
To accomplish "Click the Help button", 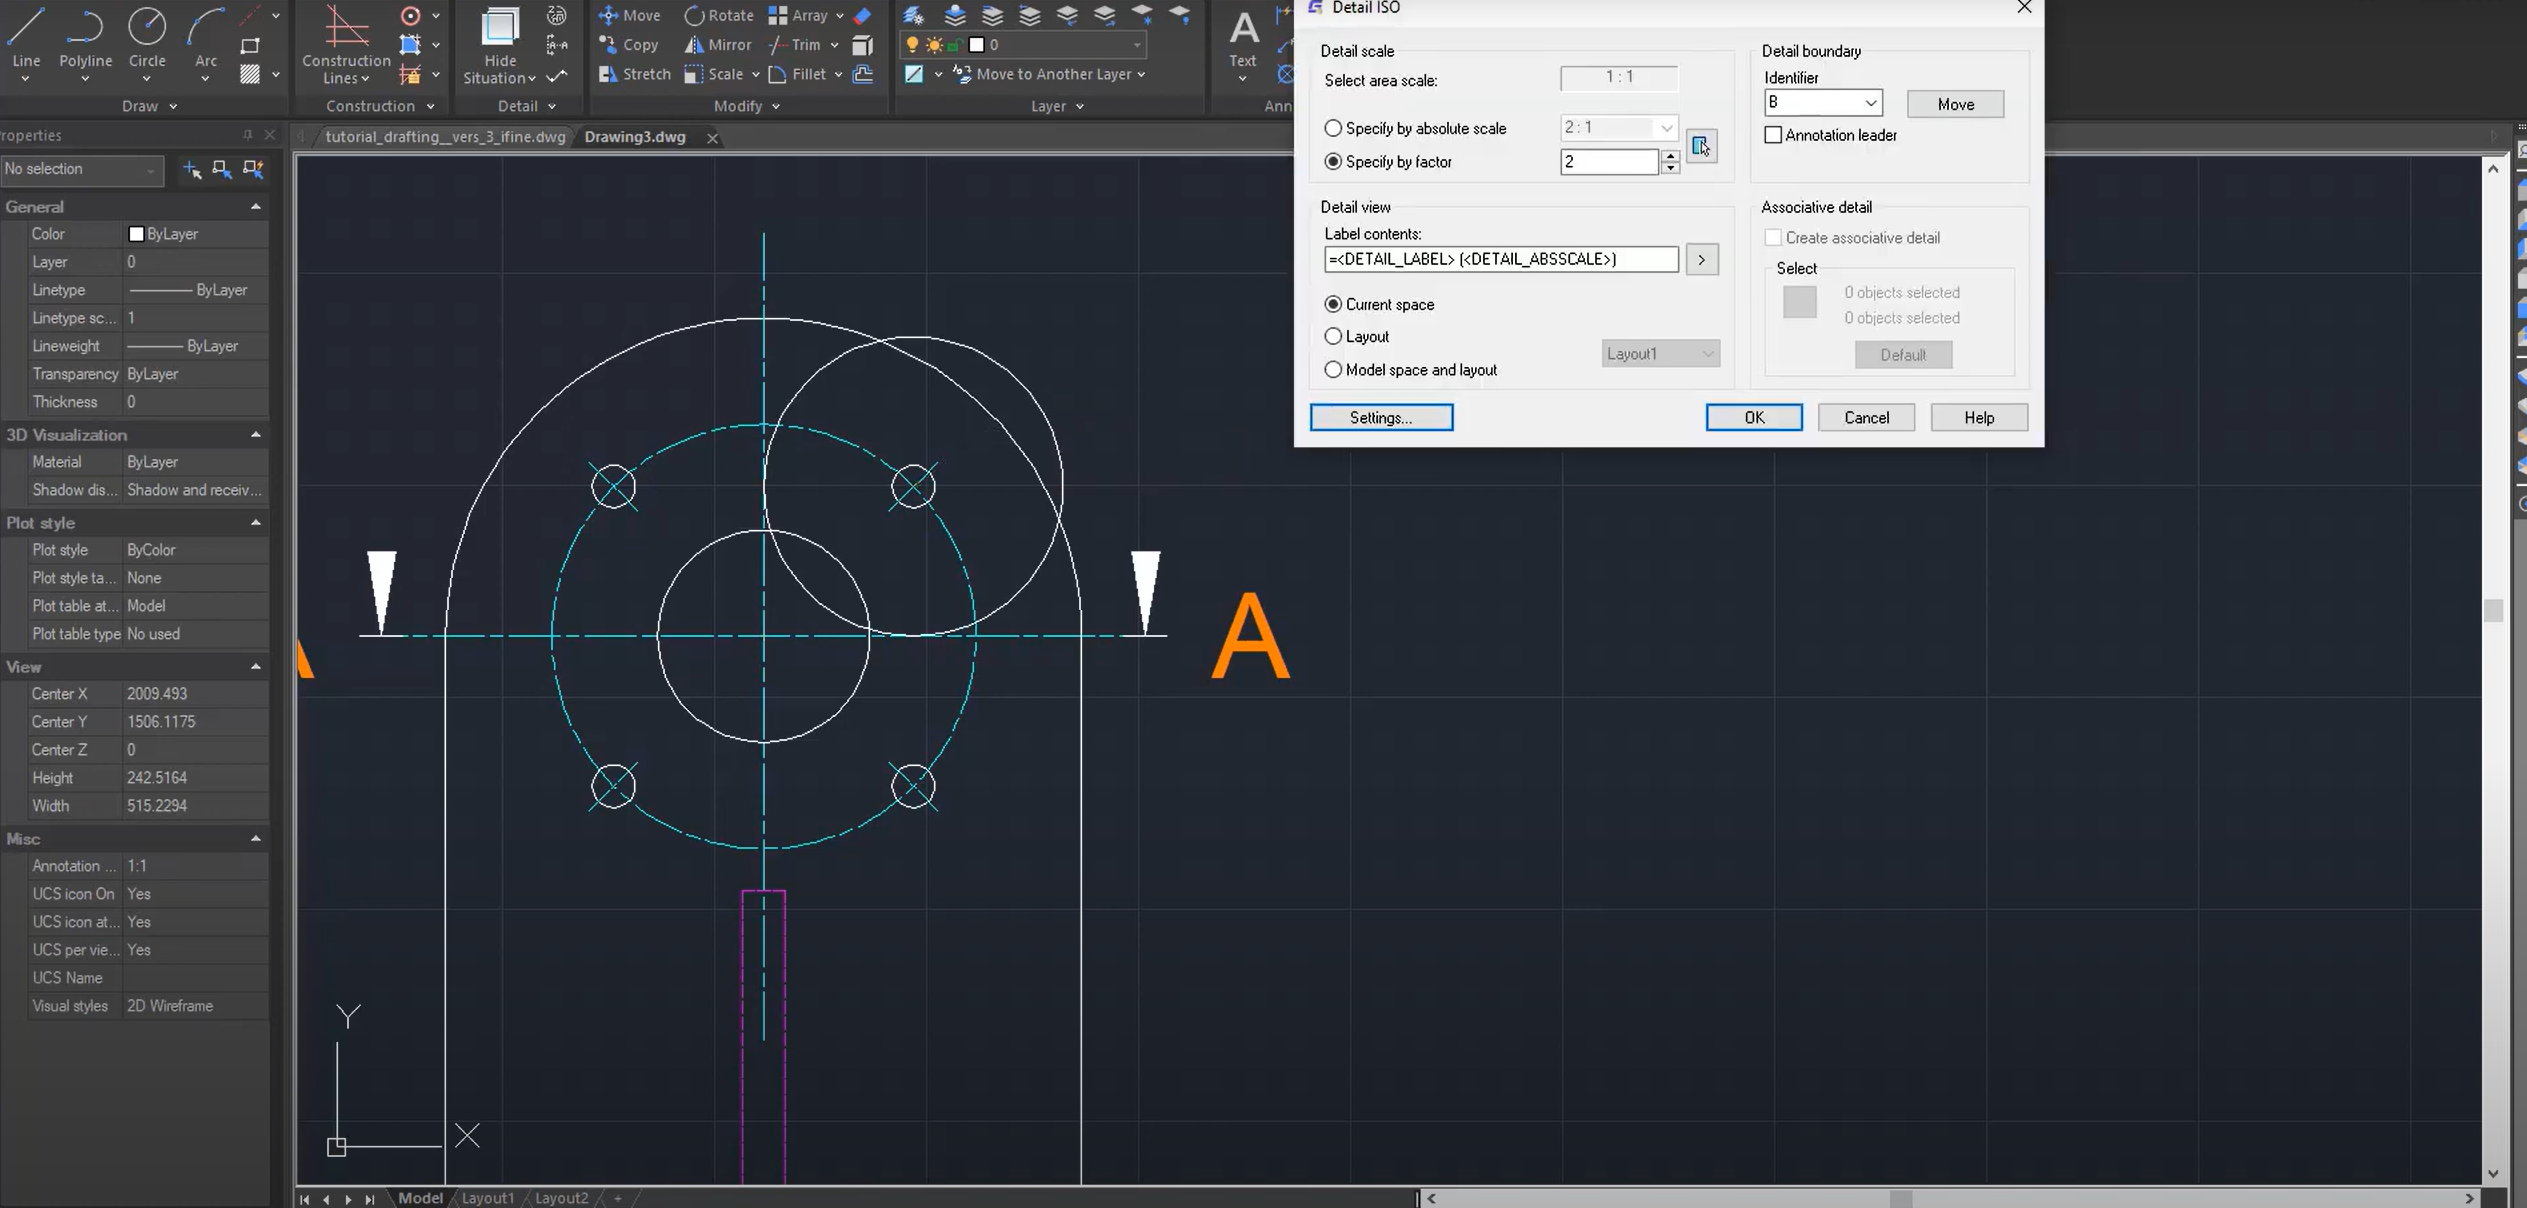I will point(1979,417).
